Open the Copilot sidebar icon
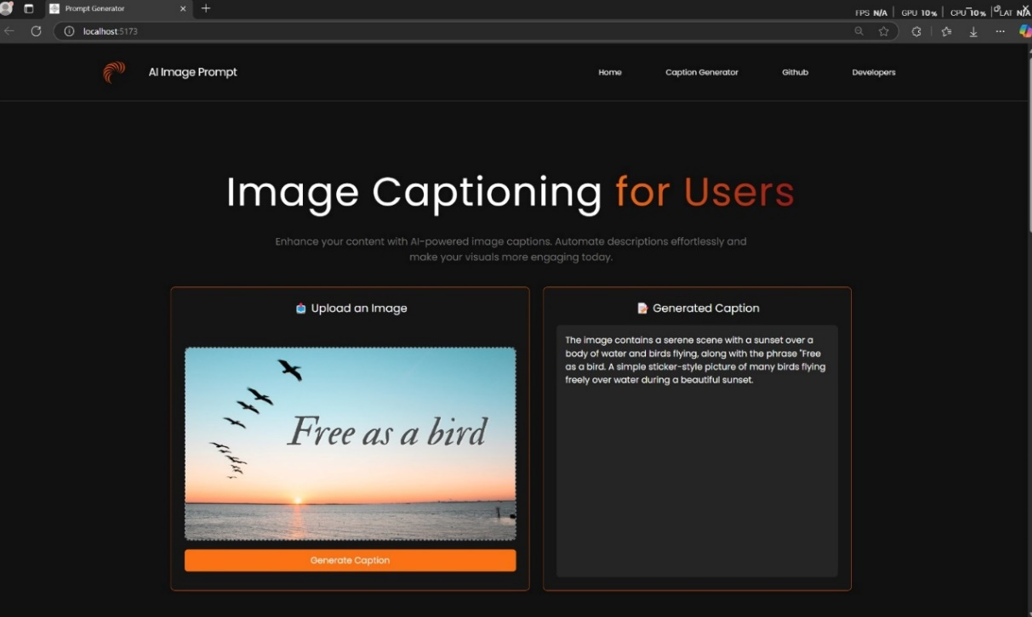Screen dimensions: 1032x617 [x=1025, y=31]
